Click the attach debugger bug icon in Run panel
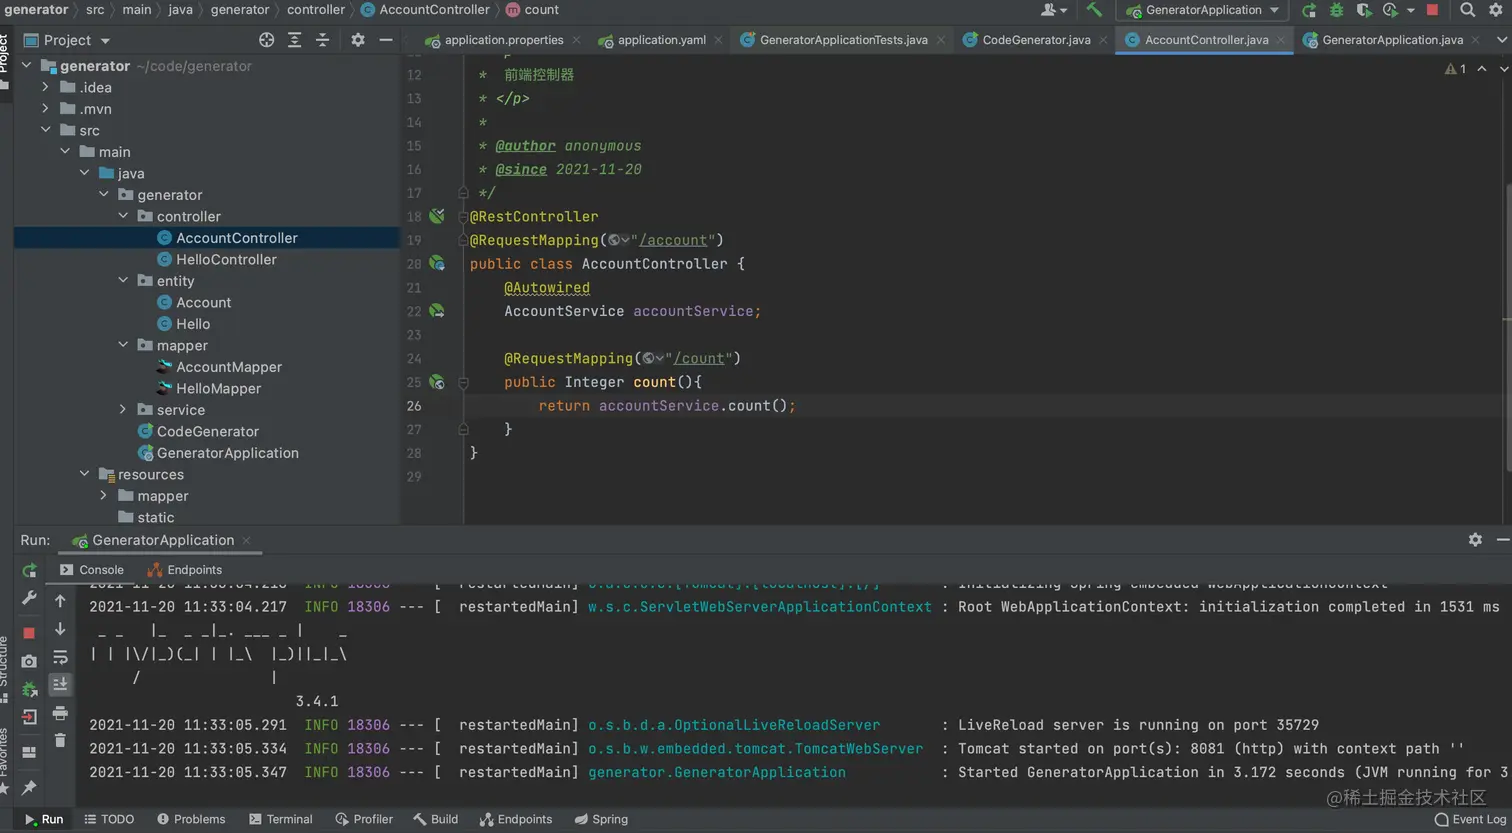Image resolution: width=1512 pixels, height=833 pixels. [x=29, y=689]
